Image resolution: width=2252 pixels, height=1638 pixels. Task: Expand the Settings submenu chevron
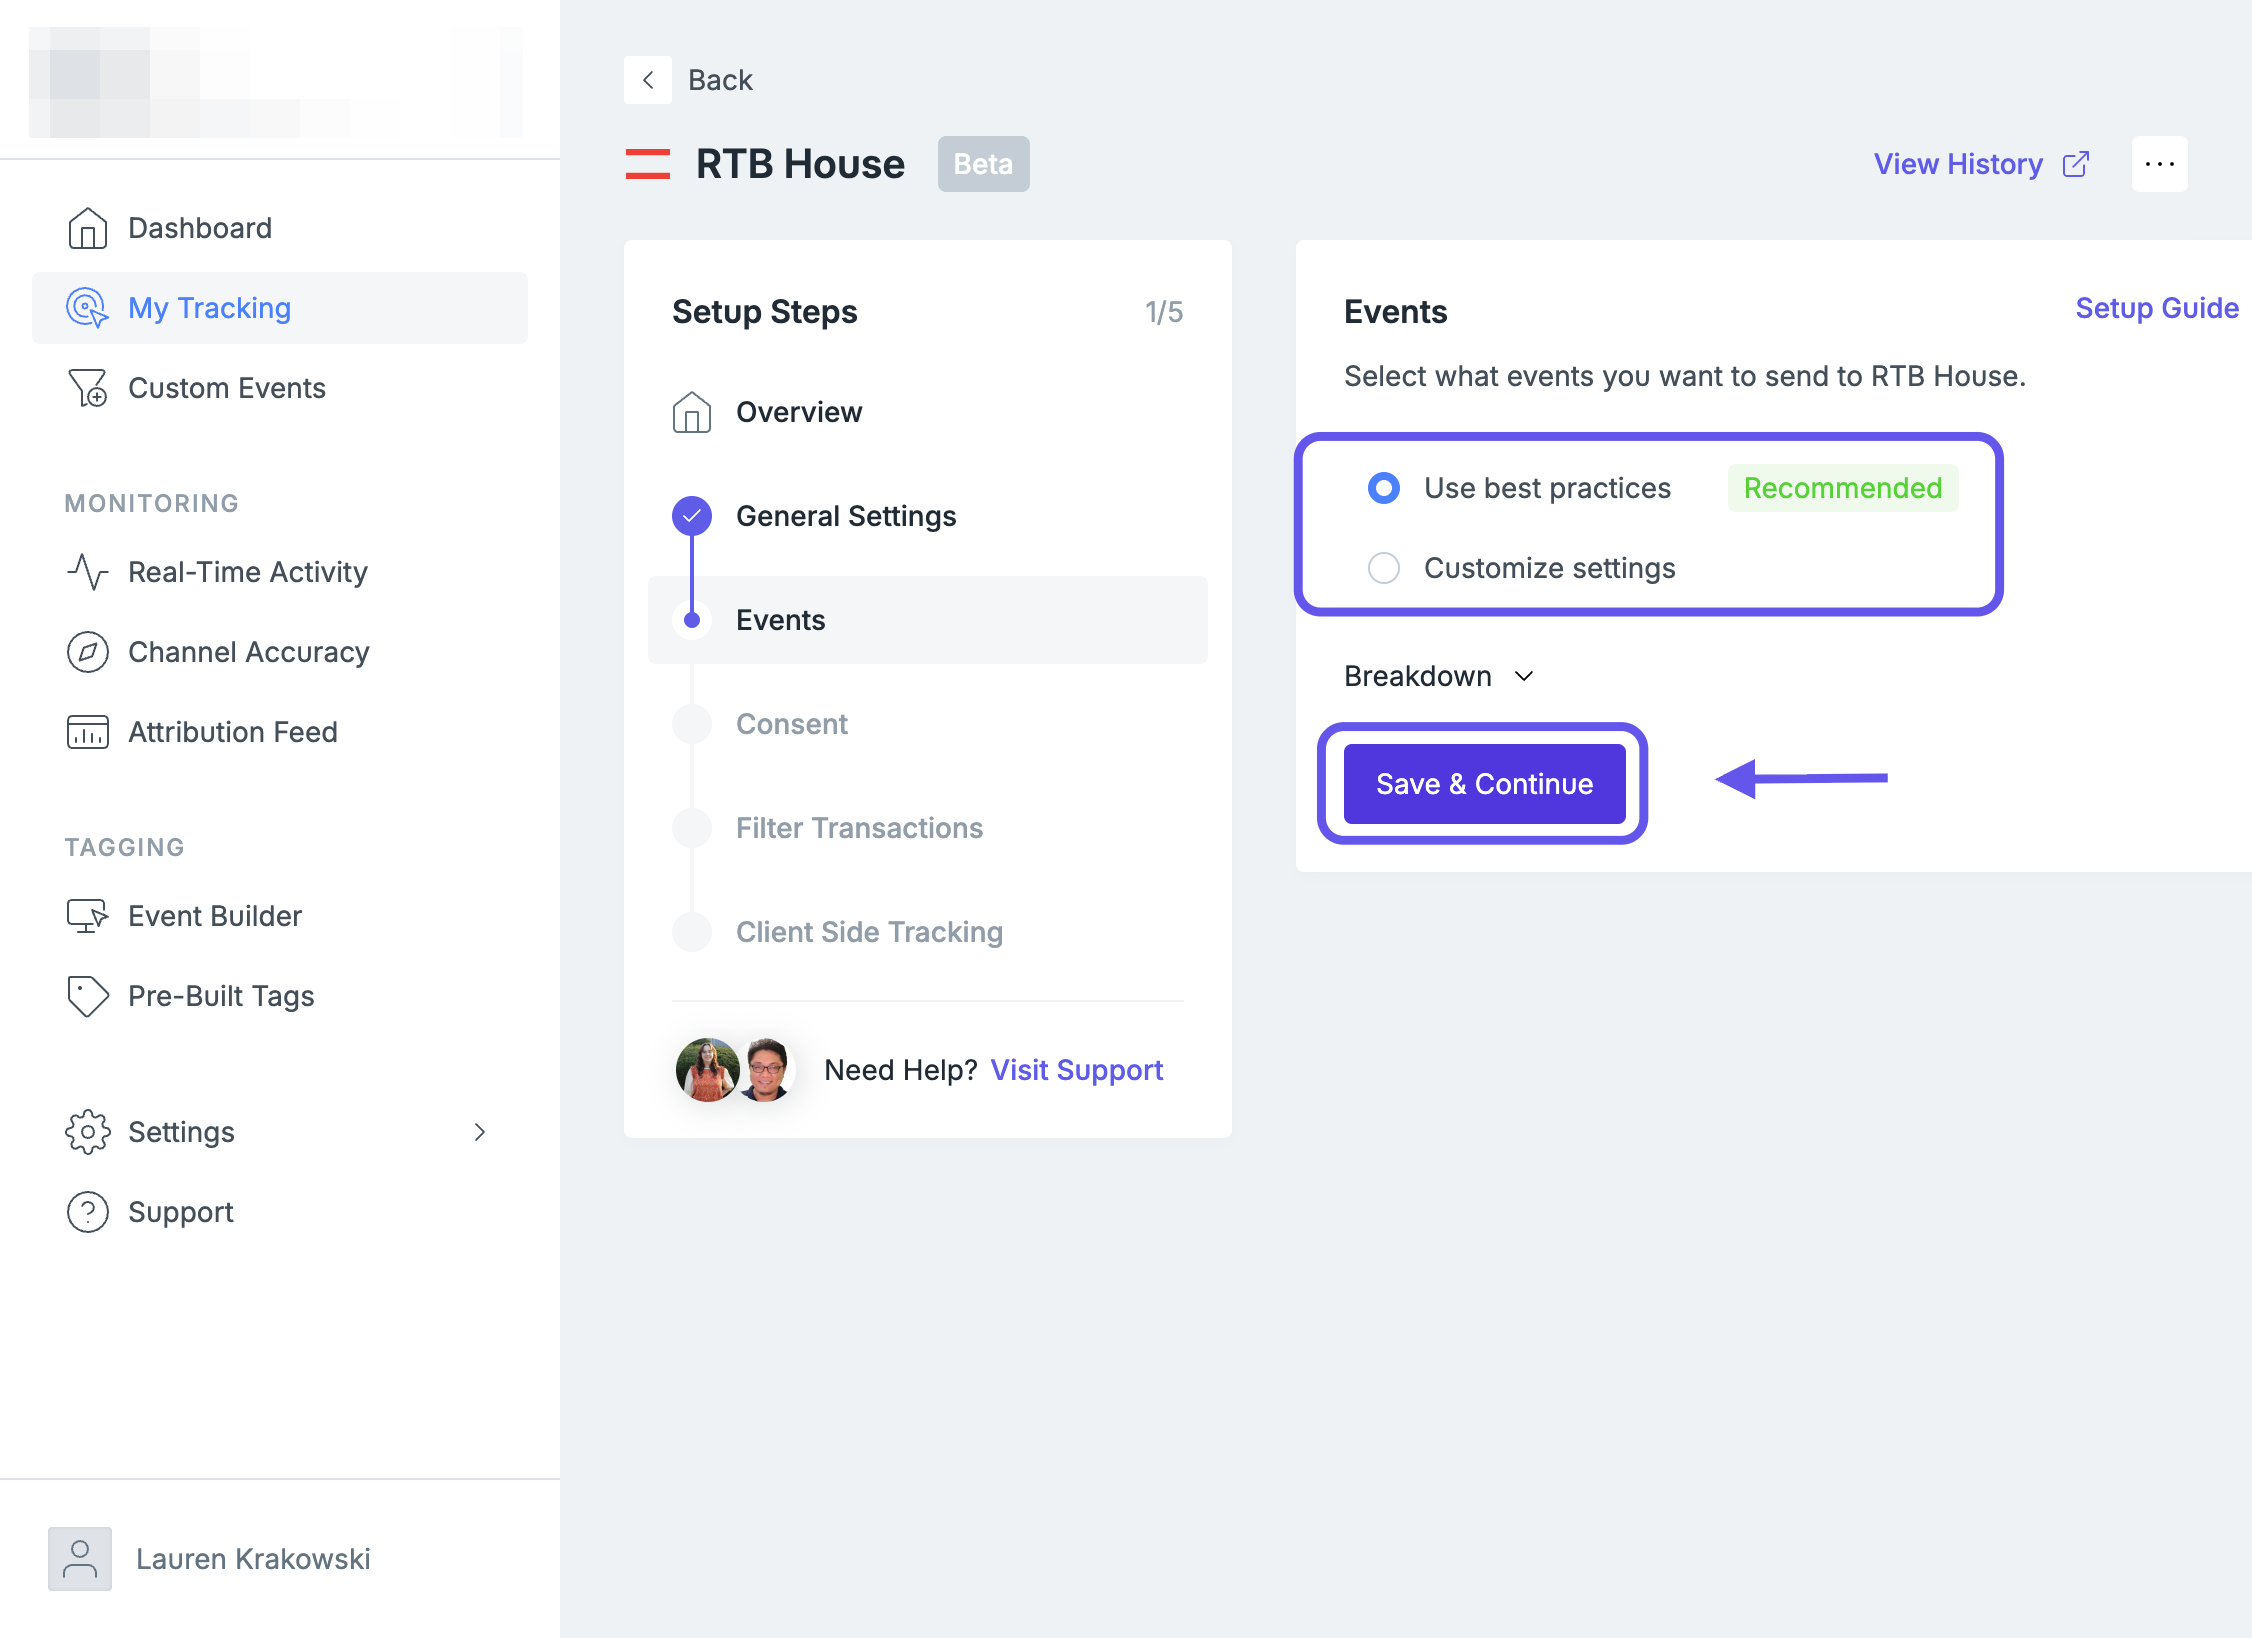coord(480,1132)
